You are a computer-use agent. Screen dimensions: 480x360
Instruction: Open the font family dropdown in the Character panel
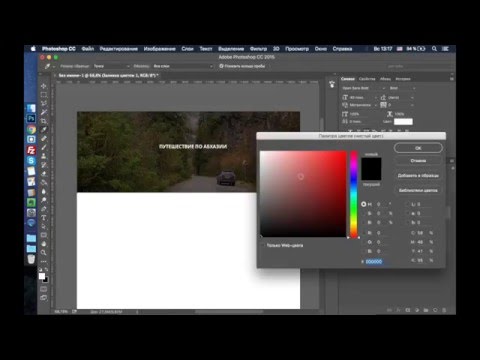(364, 88)
